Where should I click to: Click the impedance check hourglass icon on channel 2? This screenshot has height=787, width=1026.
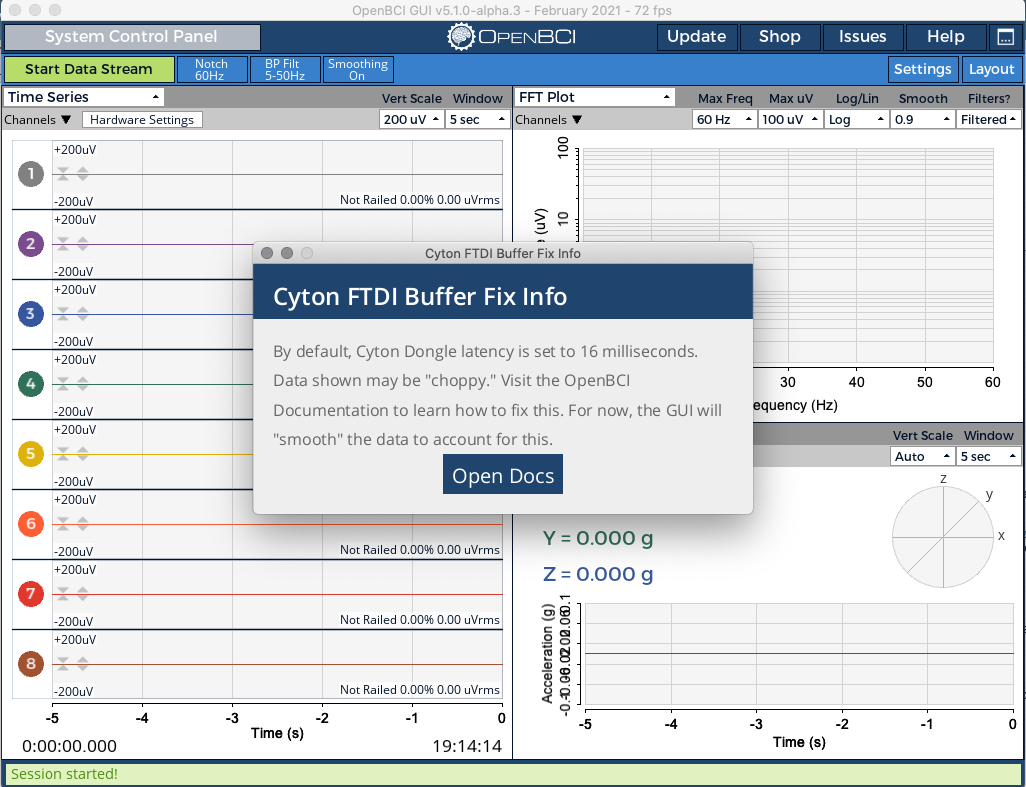tap(62, 243)
